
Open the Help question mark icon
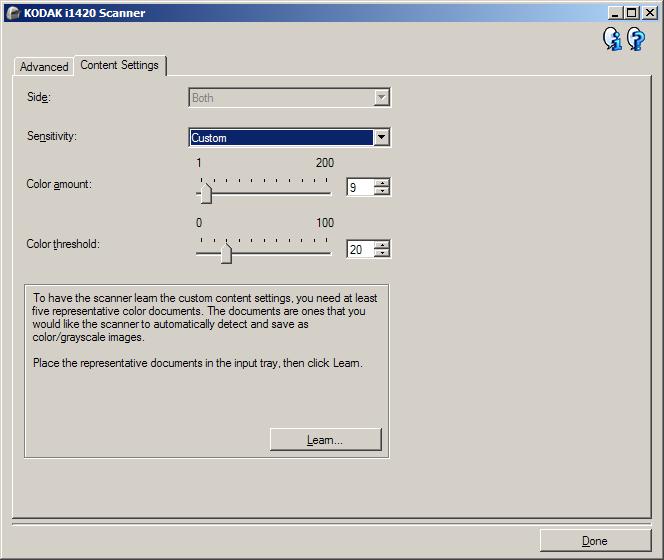pos(636,40)
